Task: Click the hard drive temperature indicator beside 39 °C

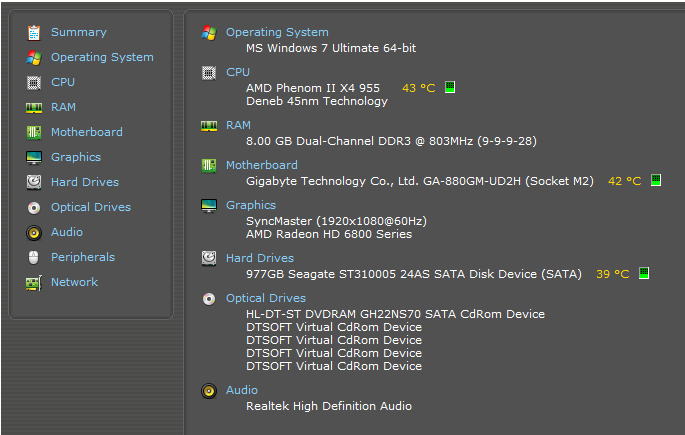Action: click(644, 273)
